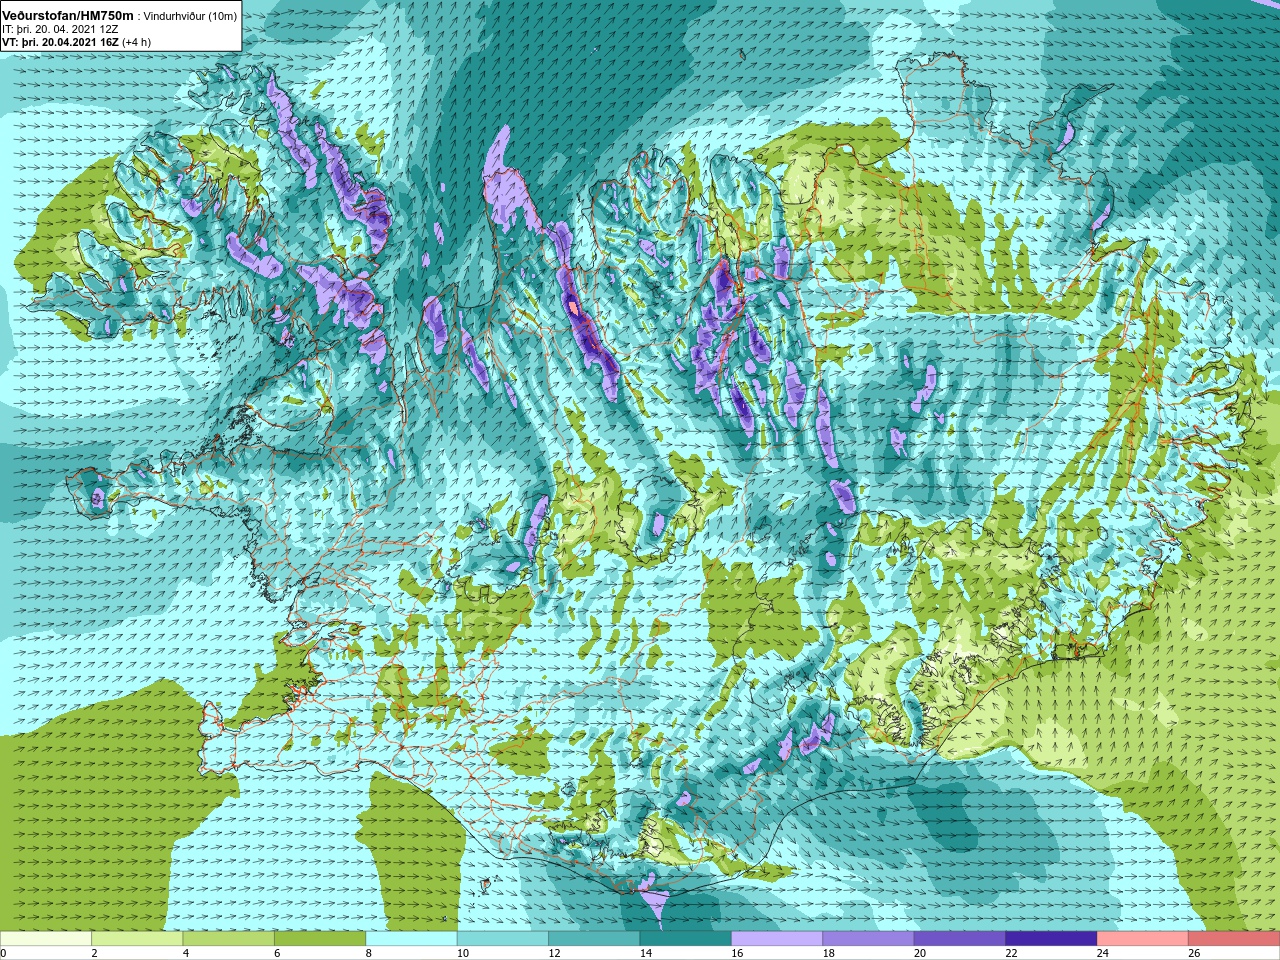Click the "Veðurstofan/HM750m" title text

tap(68, 16)
